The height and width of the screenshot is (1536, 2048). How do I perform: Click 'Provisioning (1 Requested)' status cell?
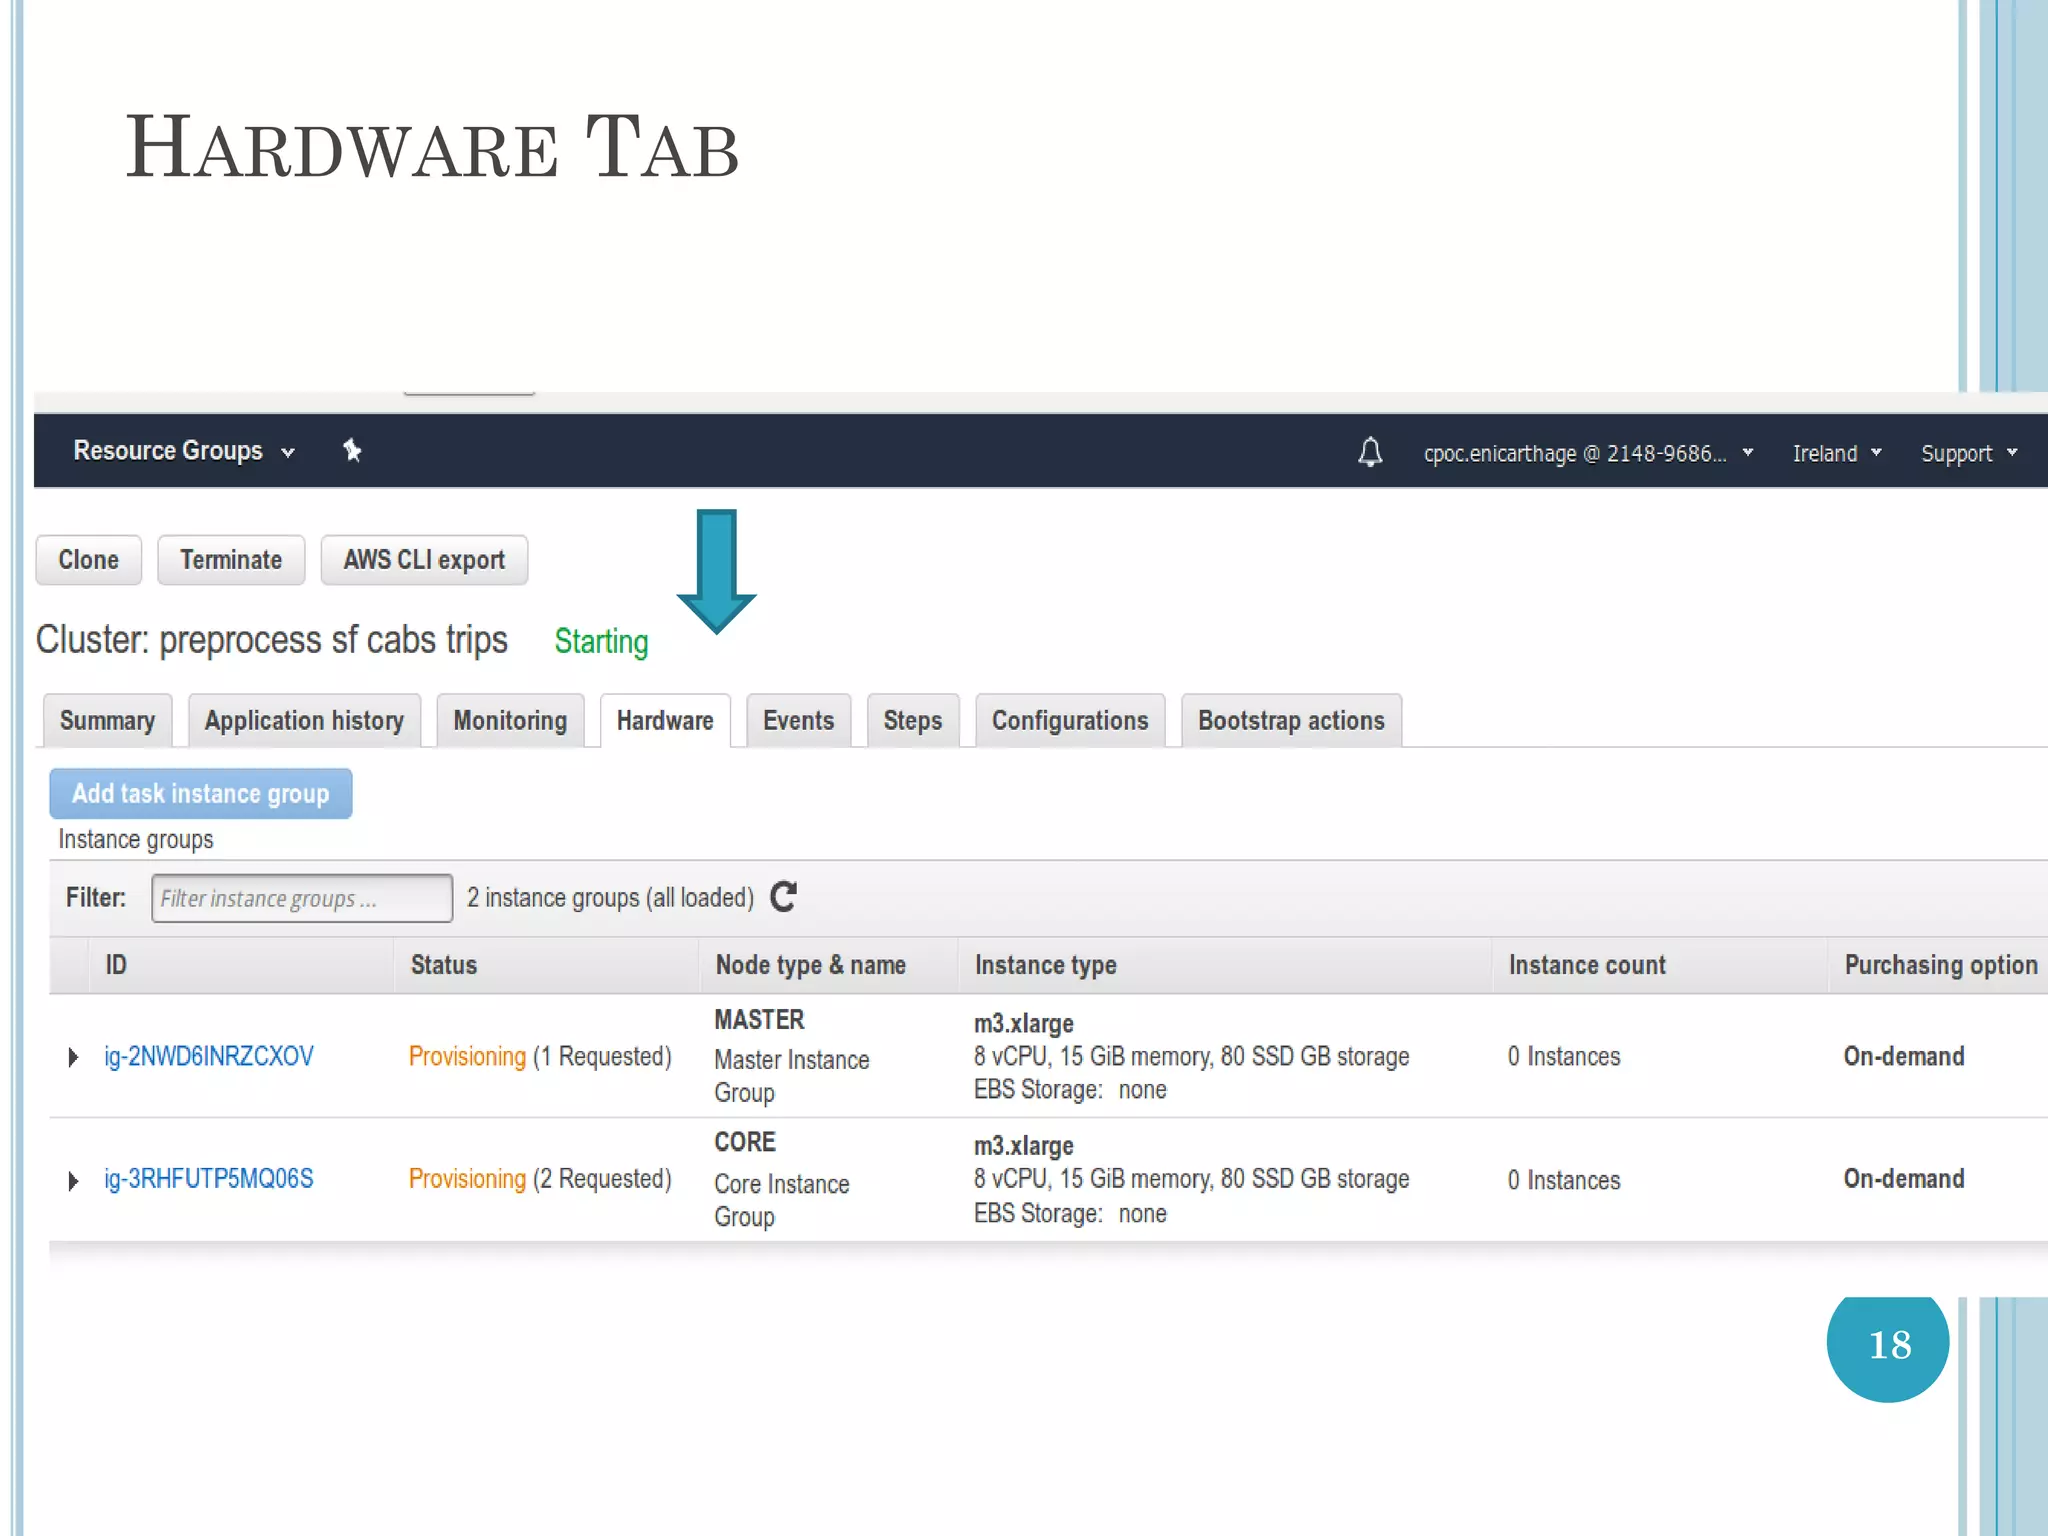[540, 1057]
